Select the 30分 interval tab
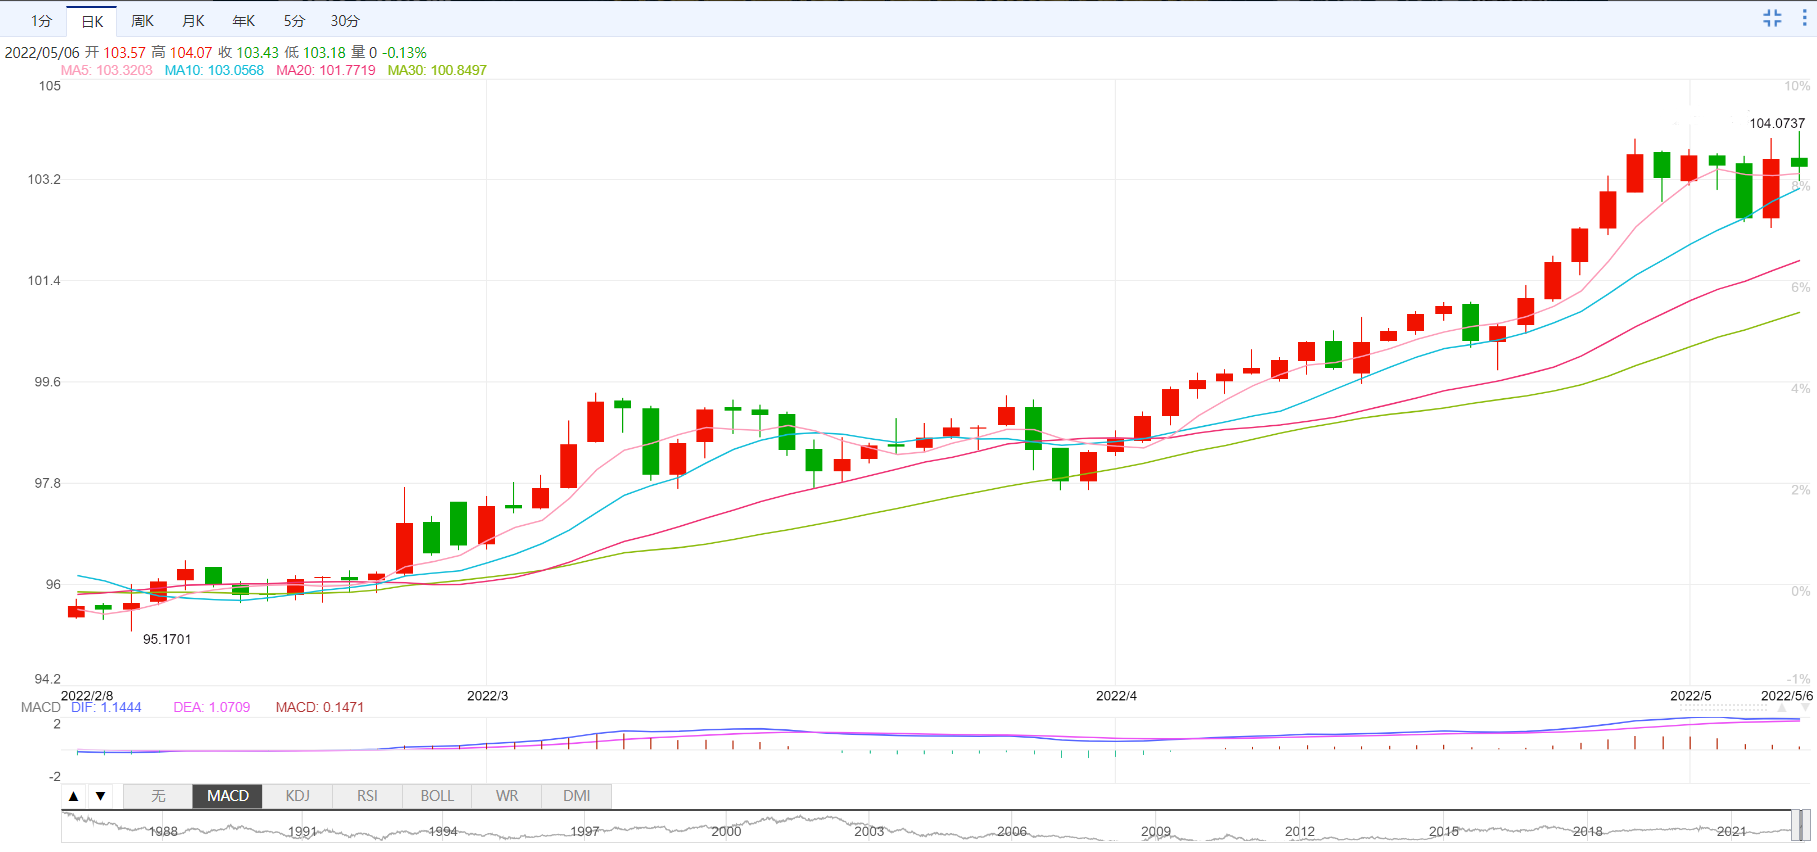1817x852 pixels. coord(345,21)
